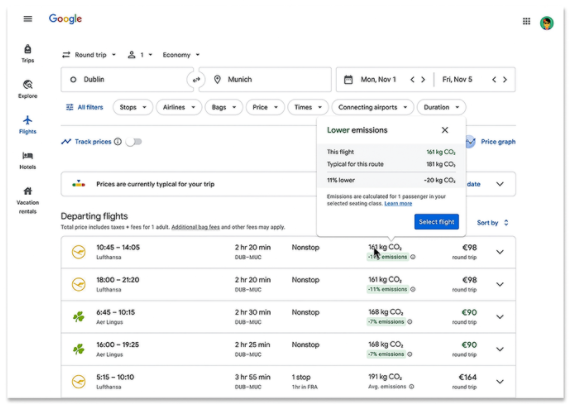Image resolution: width=569 pixels, height=404 pixels.
Task: Click Aer Lingus logo on 16:00 flight
Action: coord(79,349)
